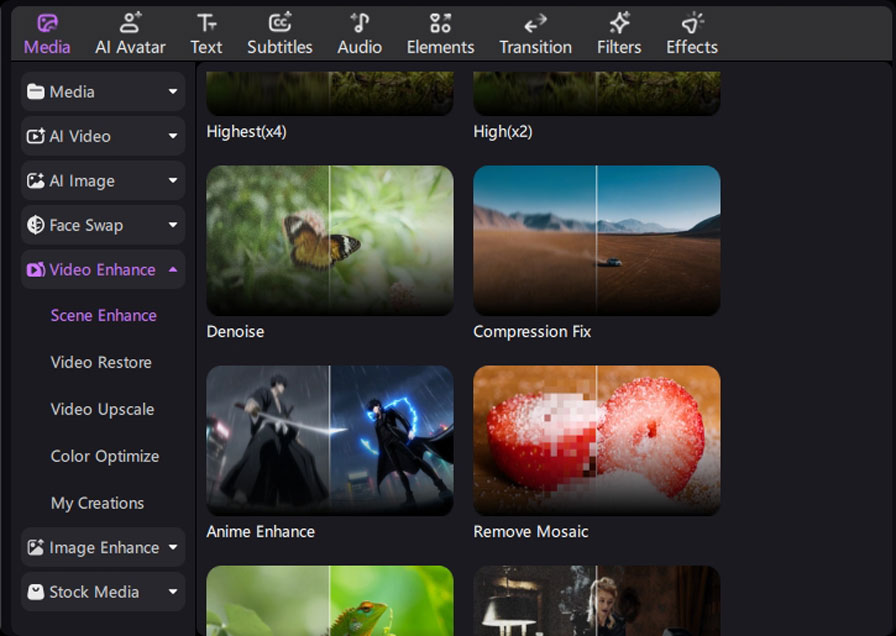Choose the Denoise butterfly thumbnail
896x636 pixels.
click(330, 241)
